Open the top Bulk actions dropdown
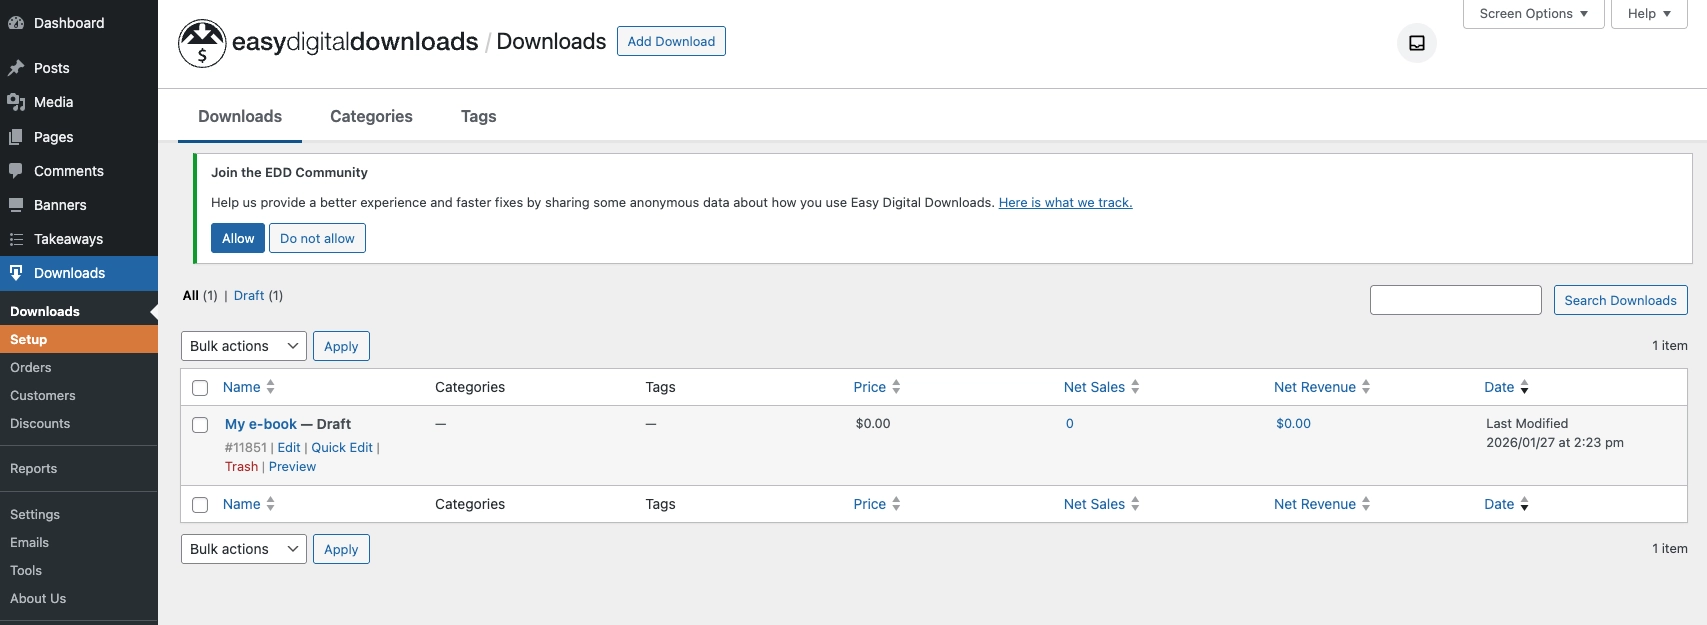Viewport: 1707px width, 625px height. click(x=243, y=346)
